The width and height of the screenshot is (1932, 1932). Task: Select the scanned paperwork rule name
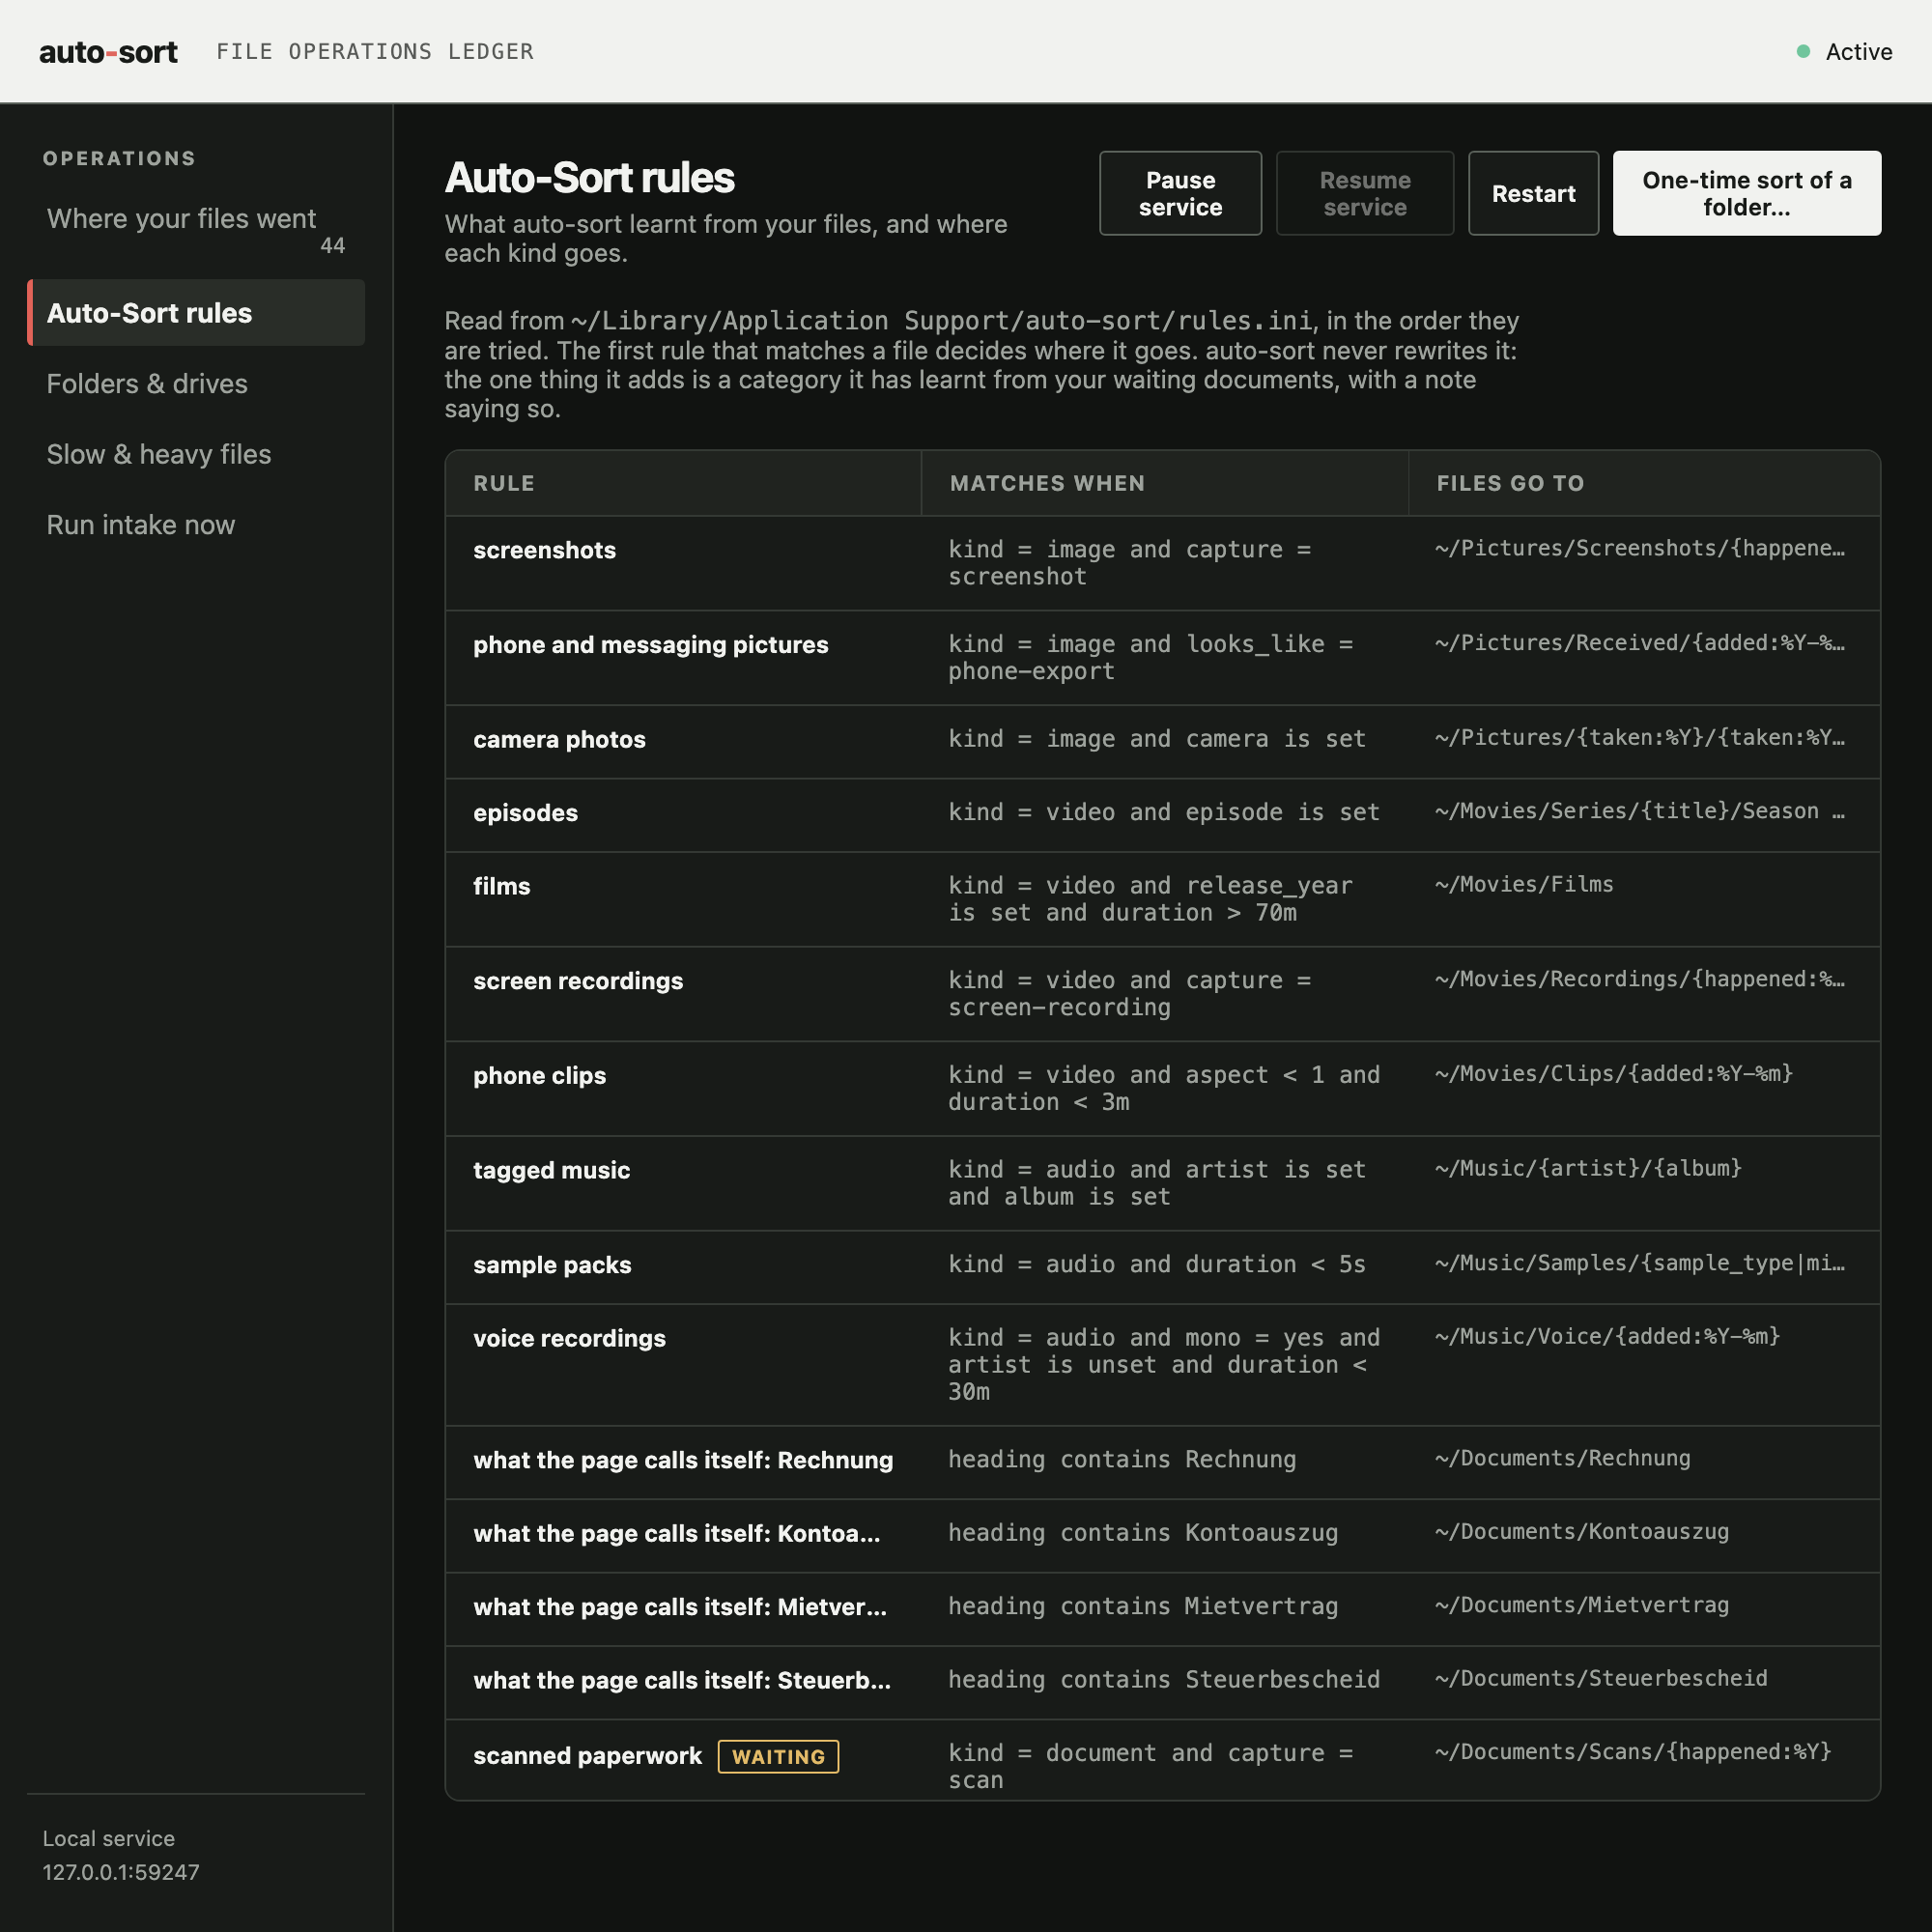[x=587, y=1756]
